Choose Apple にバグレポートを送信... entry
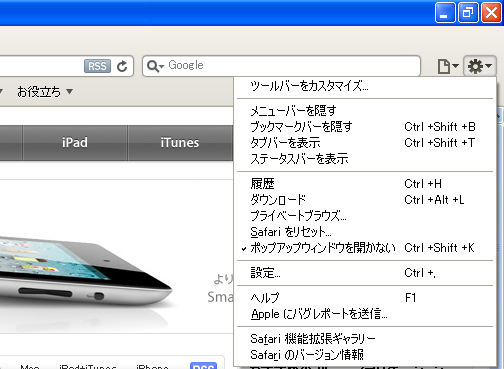Viewport: 504px width, 369px height. pos(364,314)
